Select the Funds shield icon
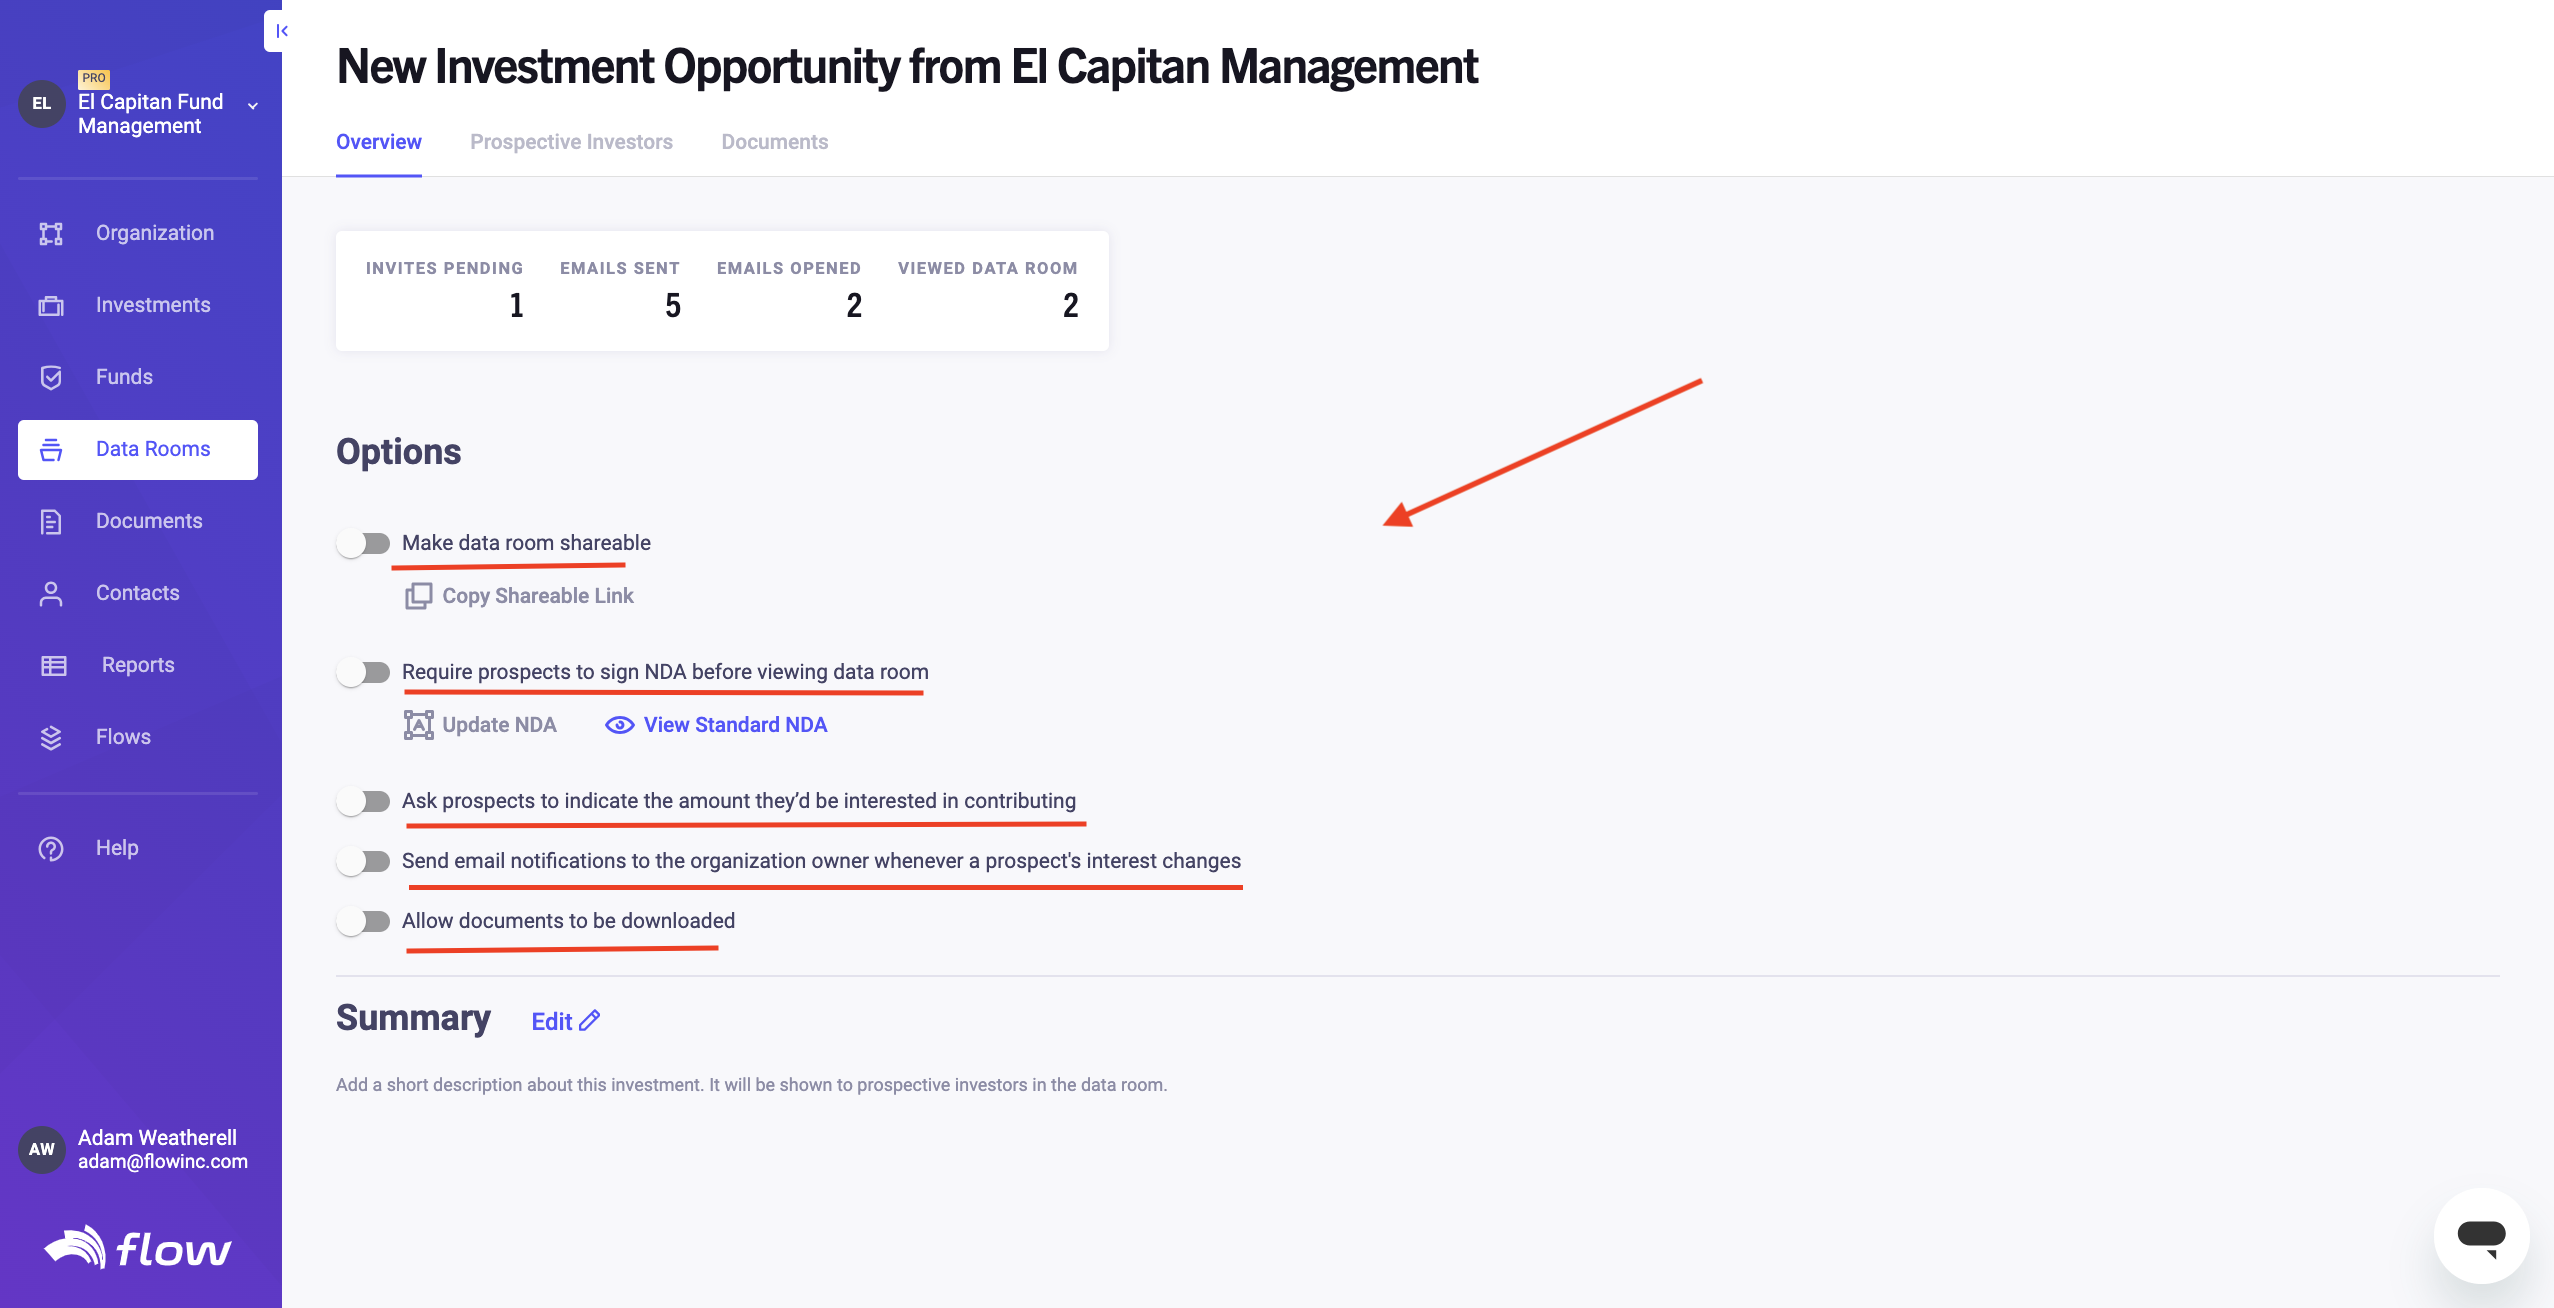 point(51,378)
